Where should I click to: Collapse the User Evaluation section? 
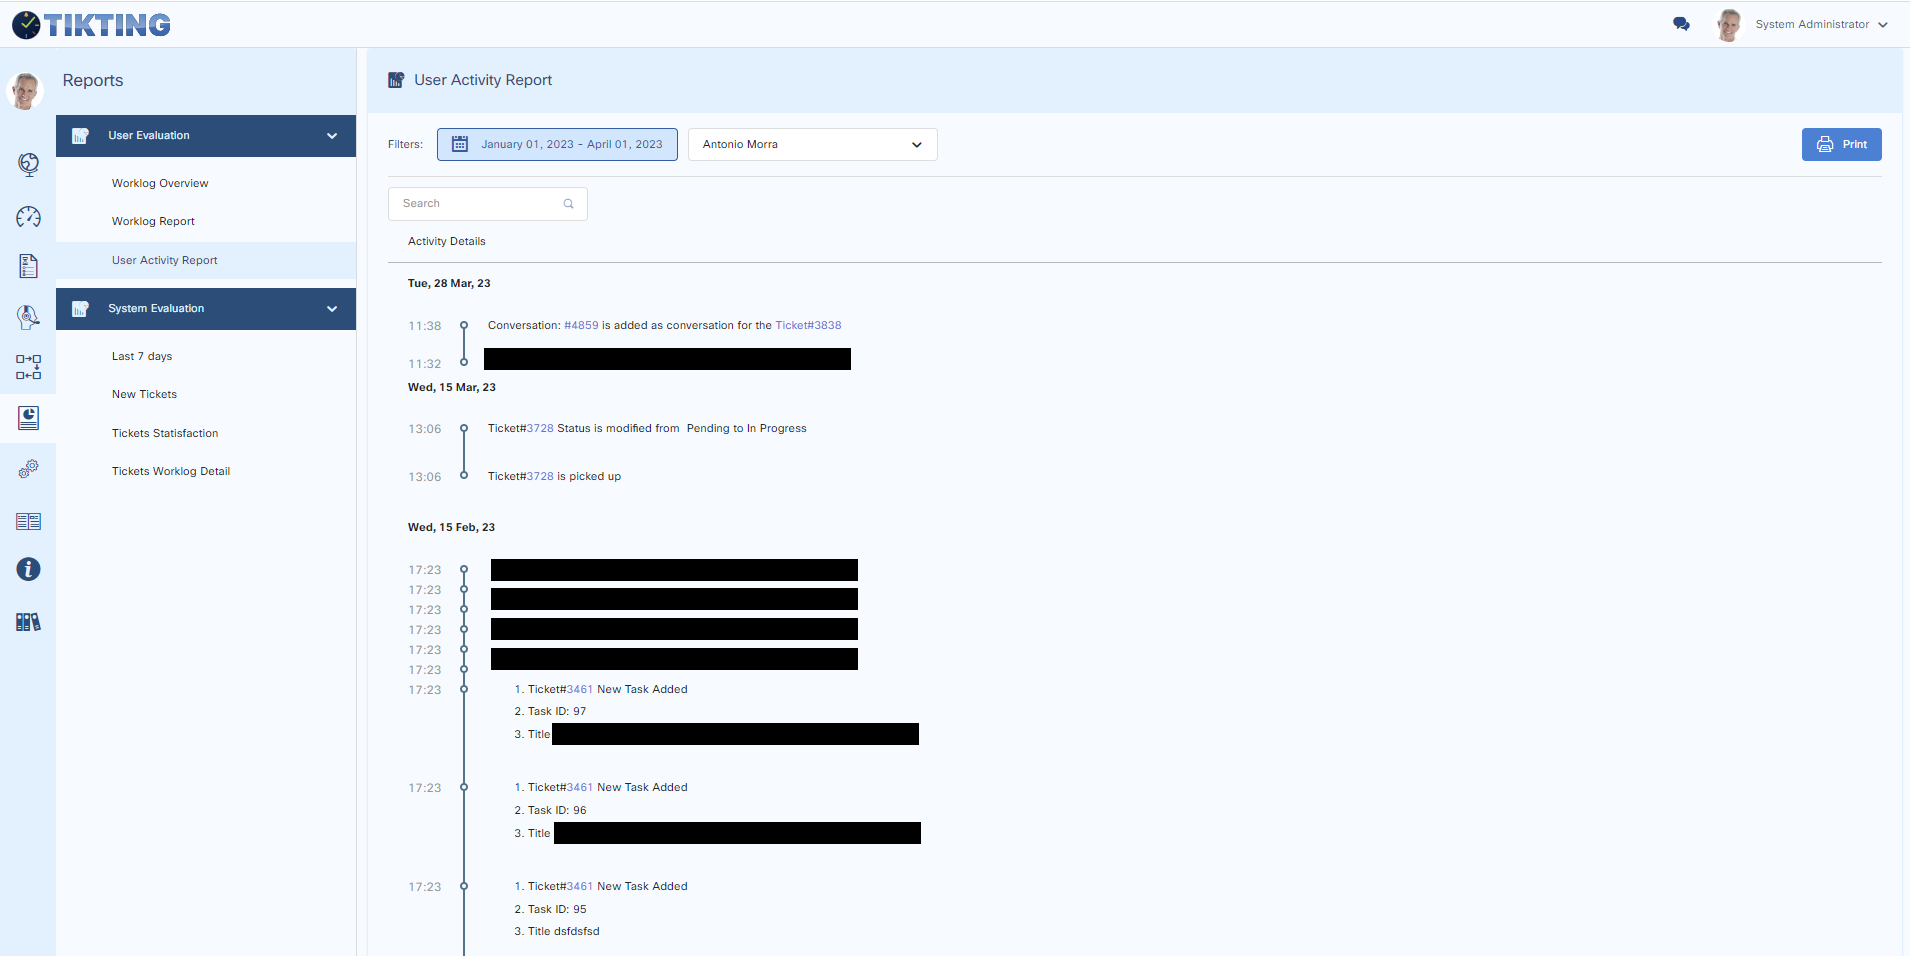click(331, 136)
